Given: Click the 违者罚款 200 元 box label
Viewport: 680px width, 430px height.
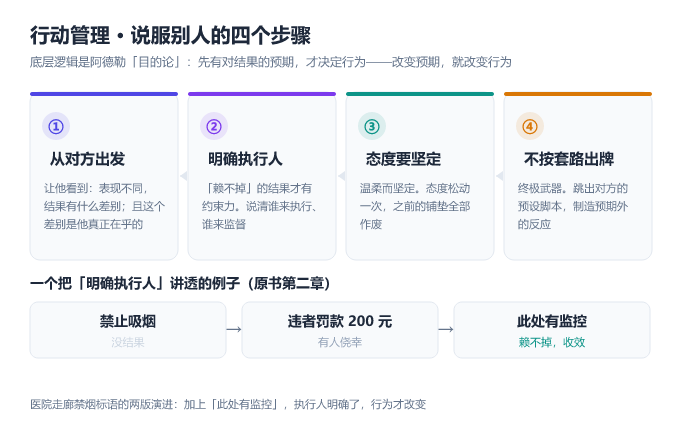Looking at the screenshot, I should point(340,321).
